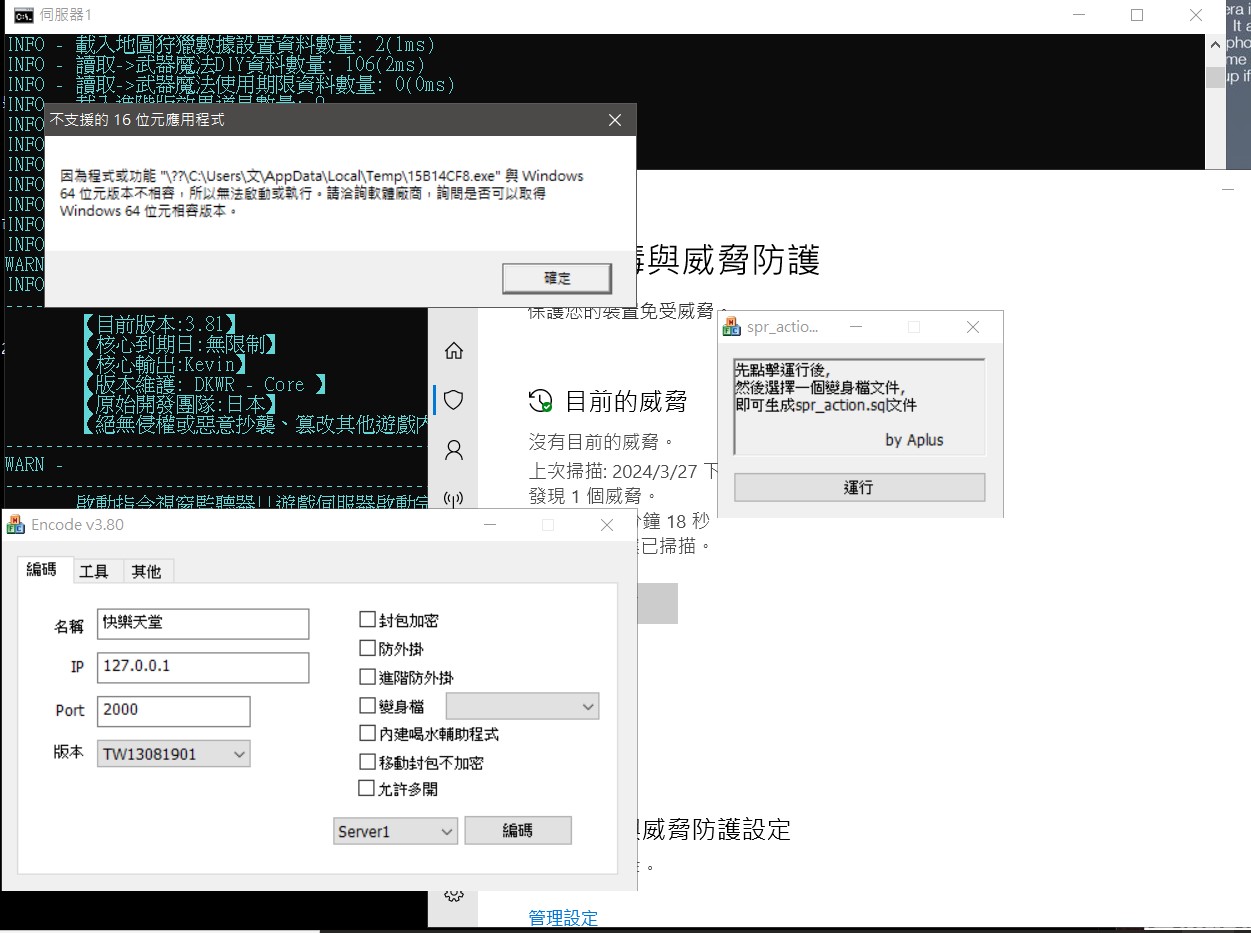Screen dimensions: 1251x933
Task: Minimize the Encode v3.80 window
Action: (x=489, y=525)
